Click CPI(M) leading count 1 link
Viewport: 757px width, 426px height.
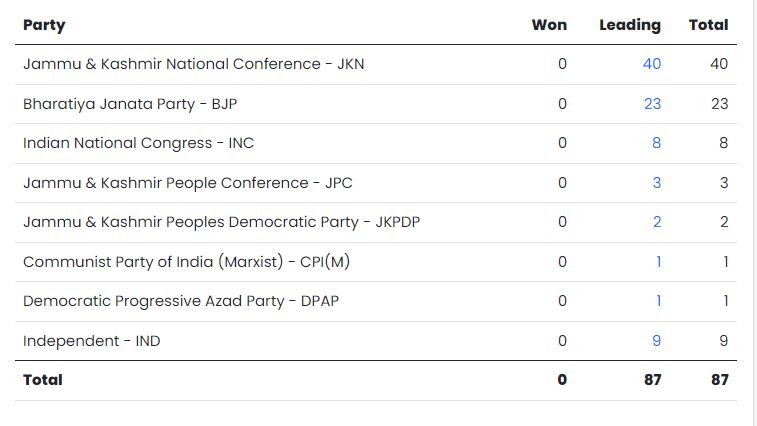pos(658,262)
